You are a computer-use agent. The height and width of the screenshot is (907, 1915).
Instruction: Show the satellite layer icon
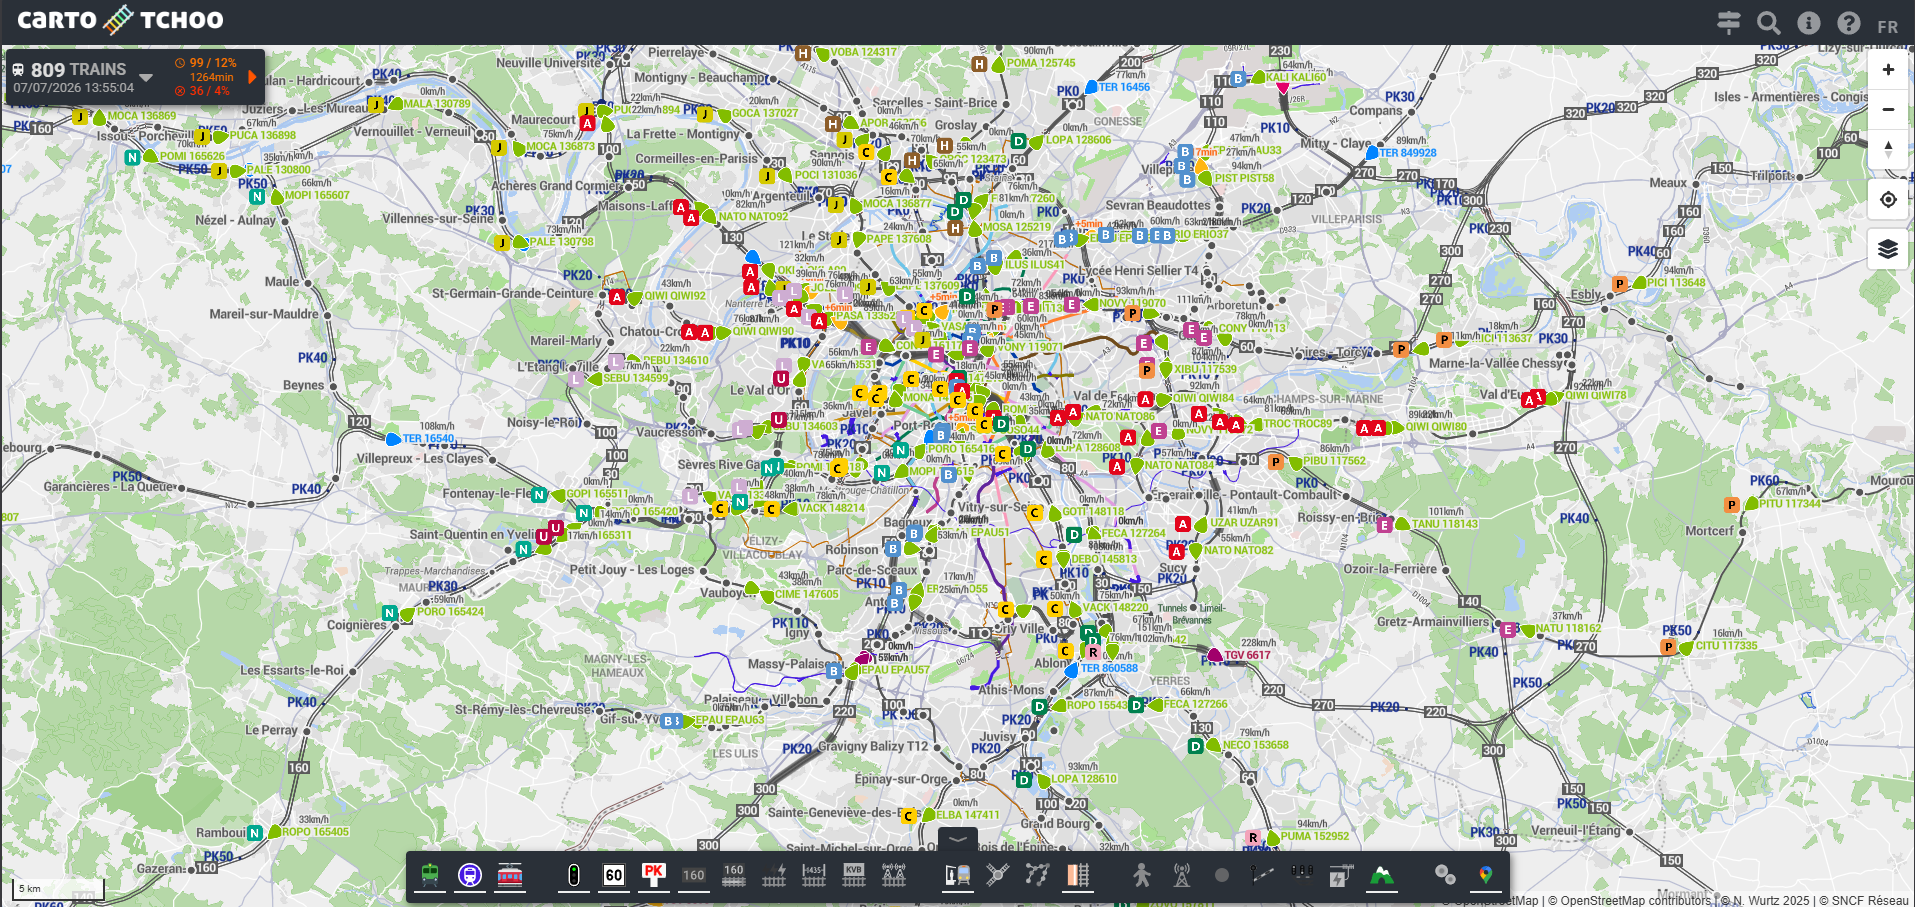click(x=998, y=875)
